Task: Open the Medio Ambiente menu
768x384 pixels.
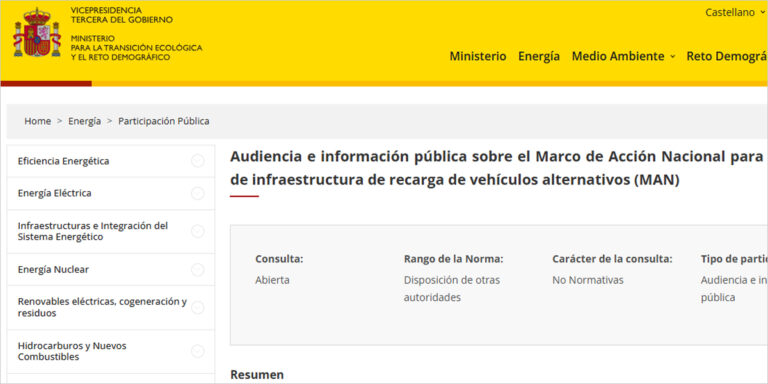Action: pos(618,56)
